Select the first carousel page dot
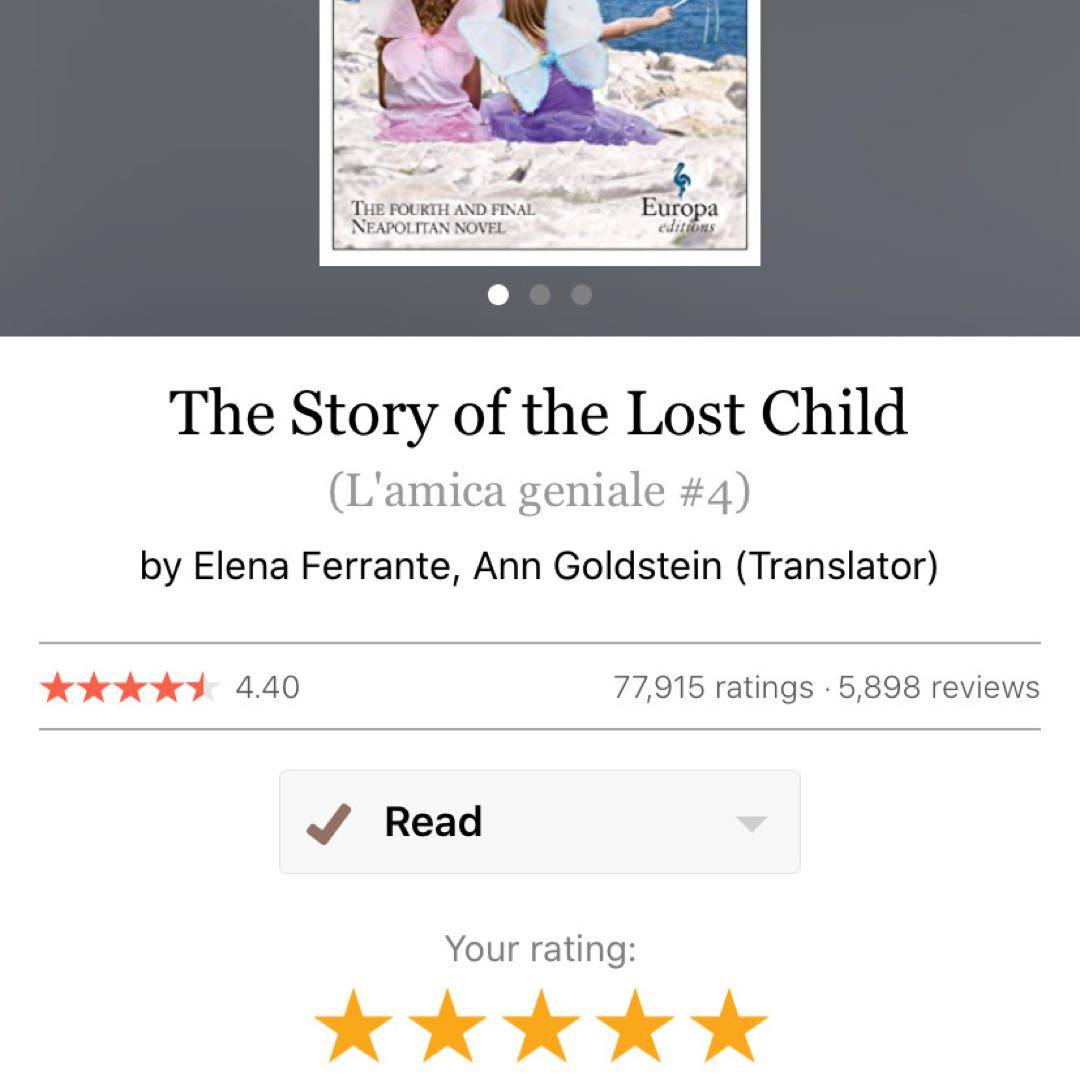 (498, 295)
